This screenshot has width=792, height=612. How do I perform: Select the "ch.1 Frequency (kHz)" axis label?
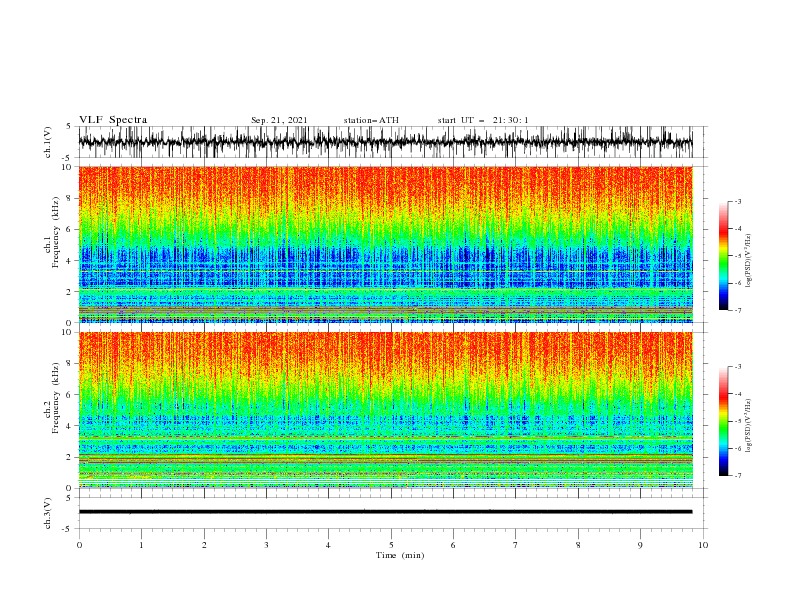tap(52, 232)
